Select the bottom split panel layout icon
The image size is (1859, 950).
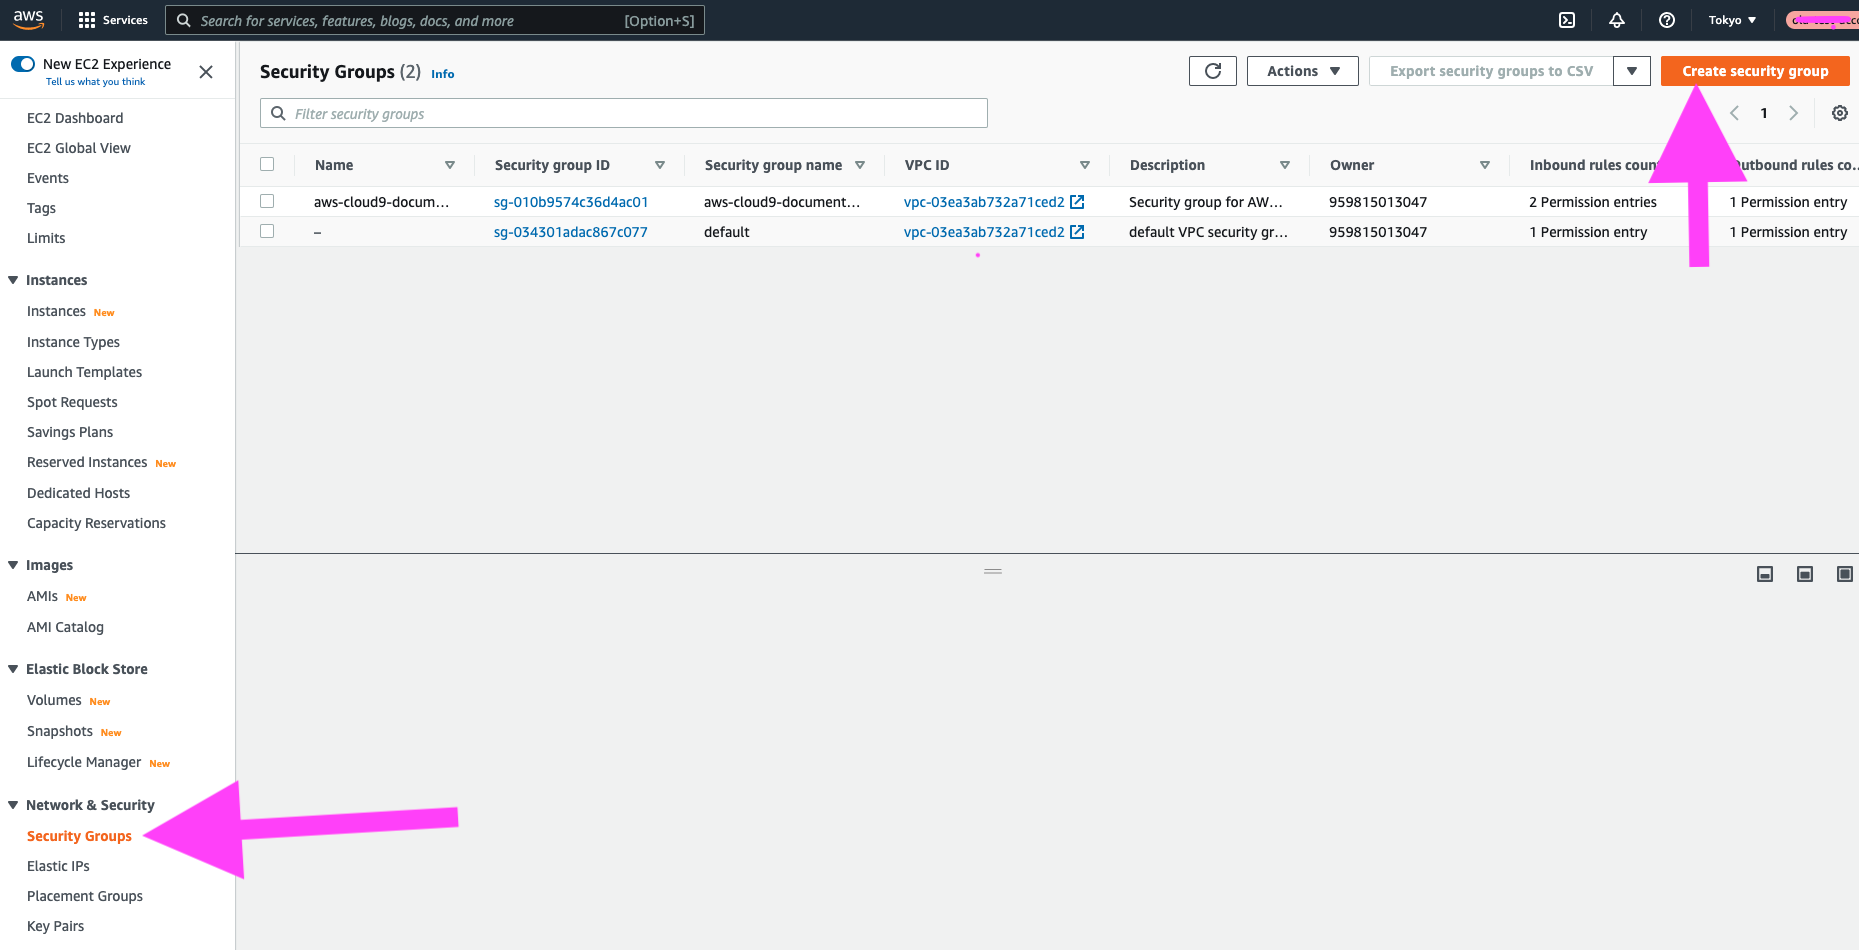(1765, 573)
